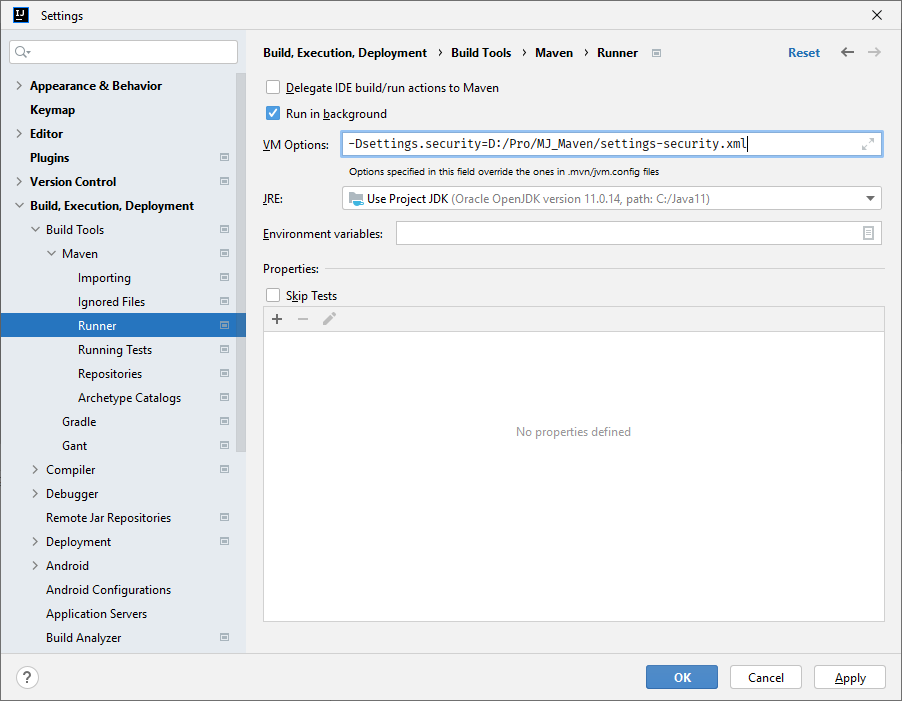Screen dimensions: 902x701
Task: Enable Delegate IDE build/run actions to Maven
Action: click(x=273, y=88)
